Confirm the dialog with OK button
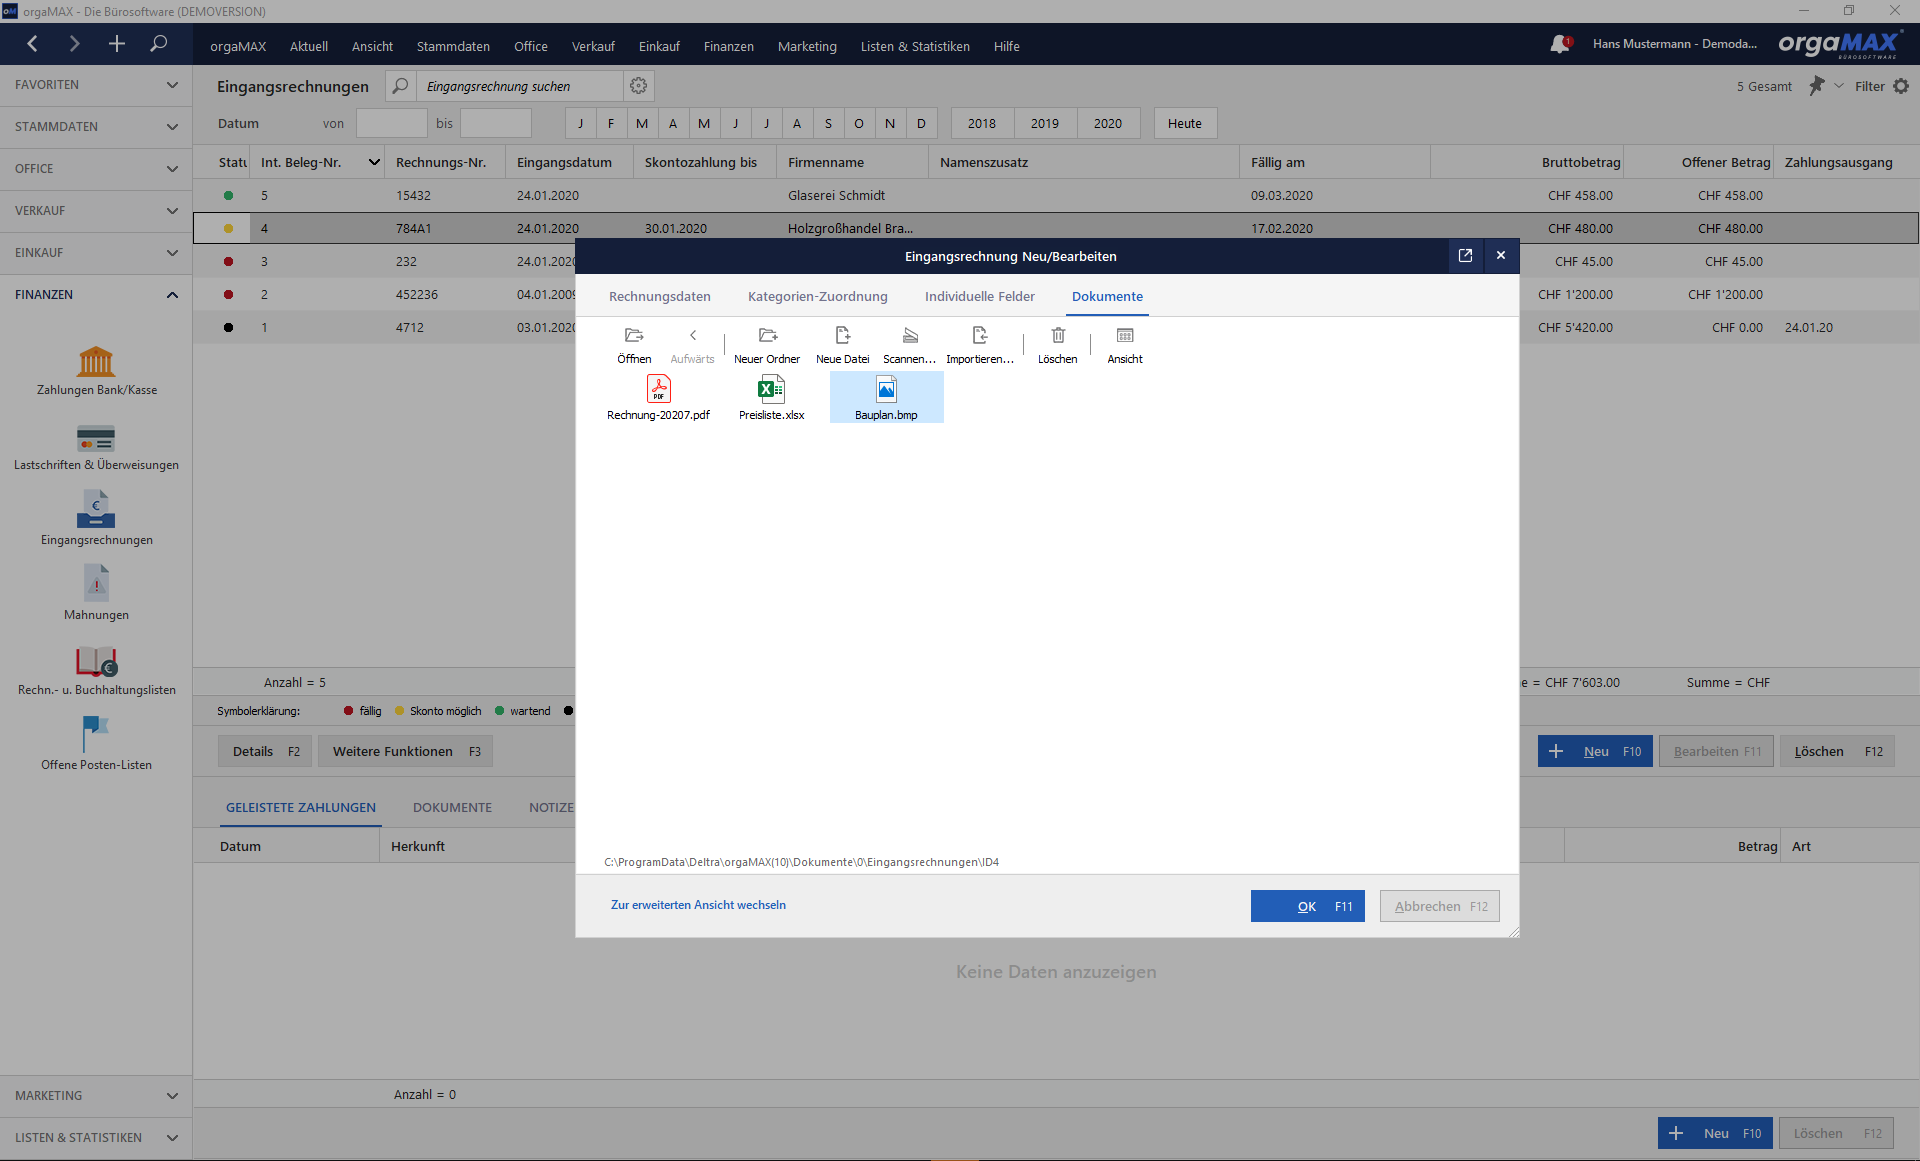The height and width of the screenshot is (1161, 1920). tap(1307, 906)
